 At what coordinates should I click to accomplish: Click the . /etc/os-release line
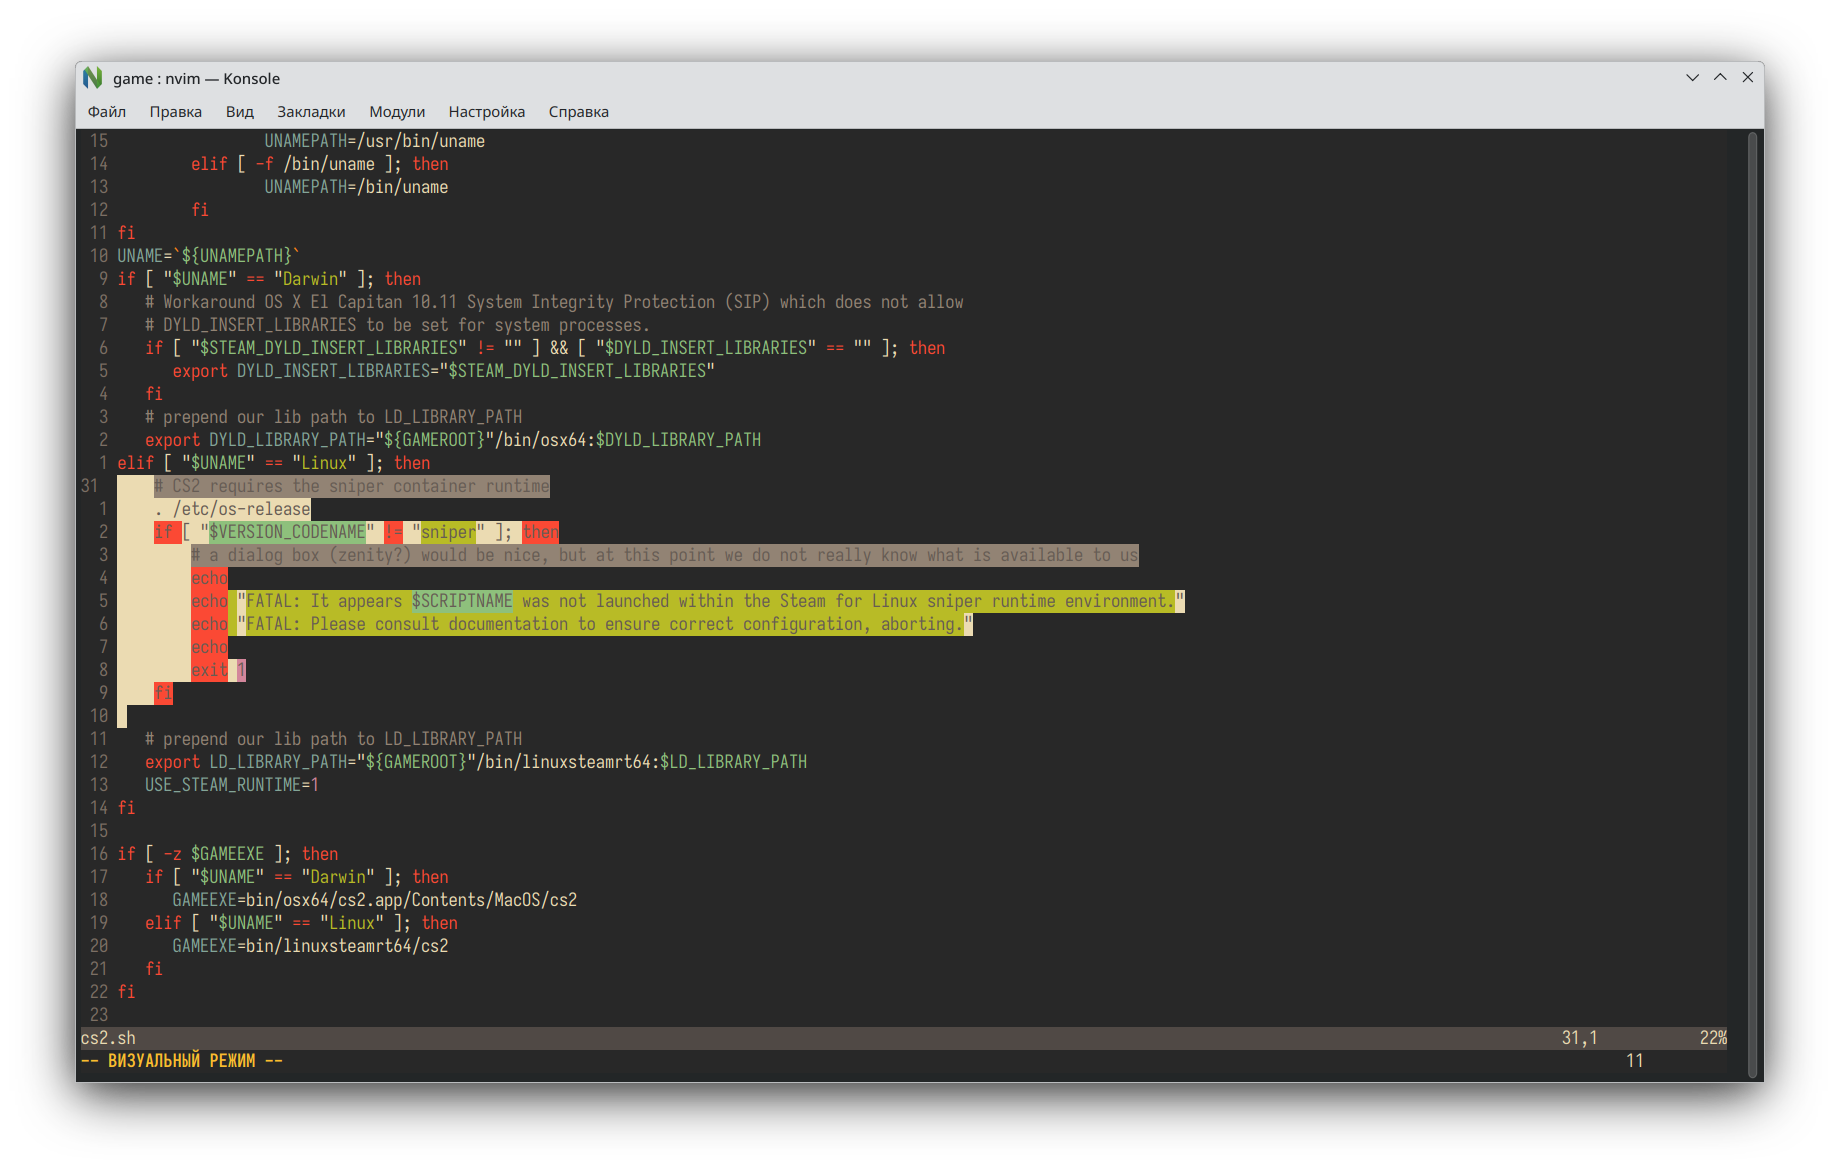(x=233, y=509)
